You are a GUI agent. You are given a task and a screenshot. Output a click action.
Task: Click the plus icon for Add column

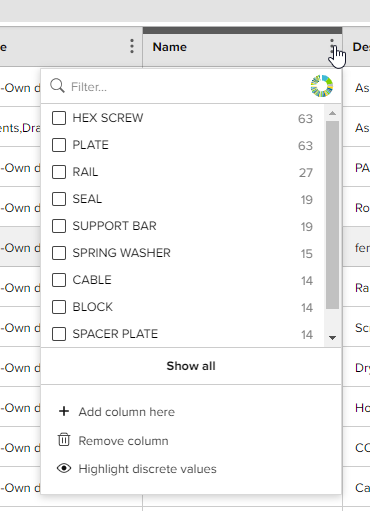pos(64,411)
